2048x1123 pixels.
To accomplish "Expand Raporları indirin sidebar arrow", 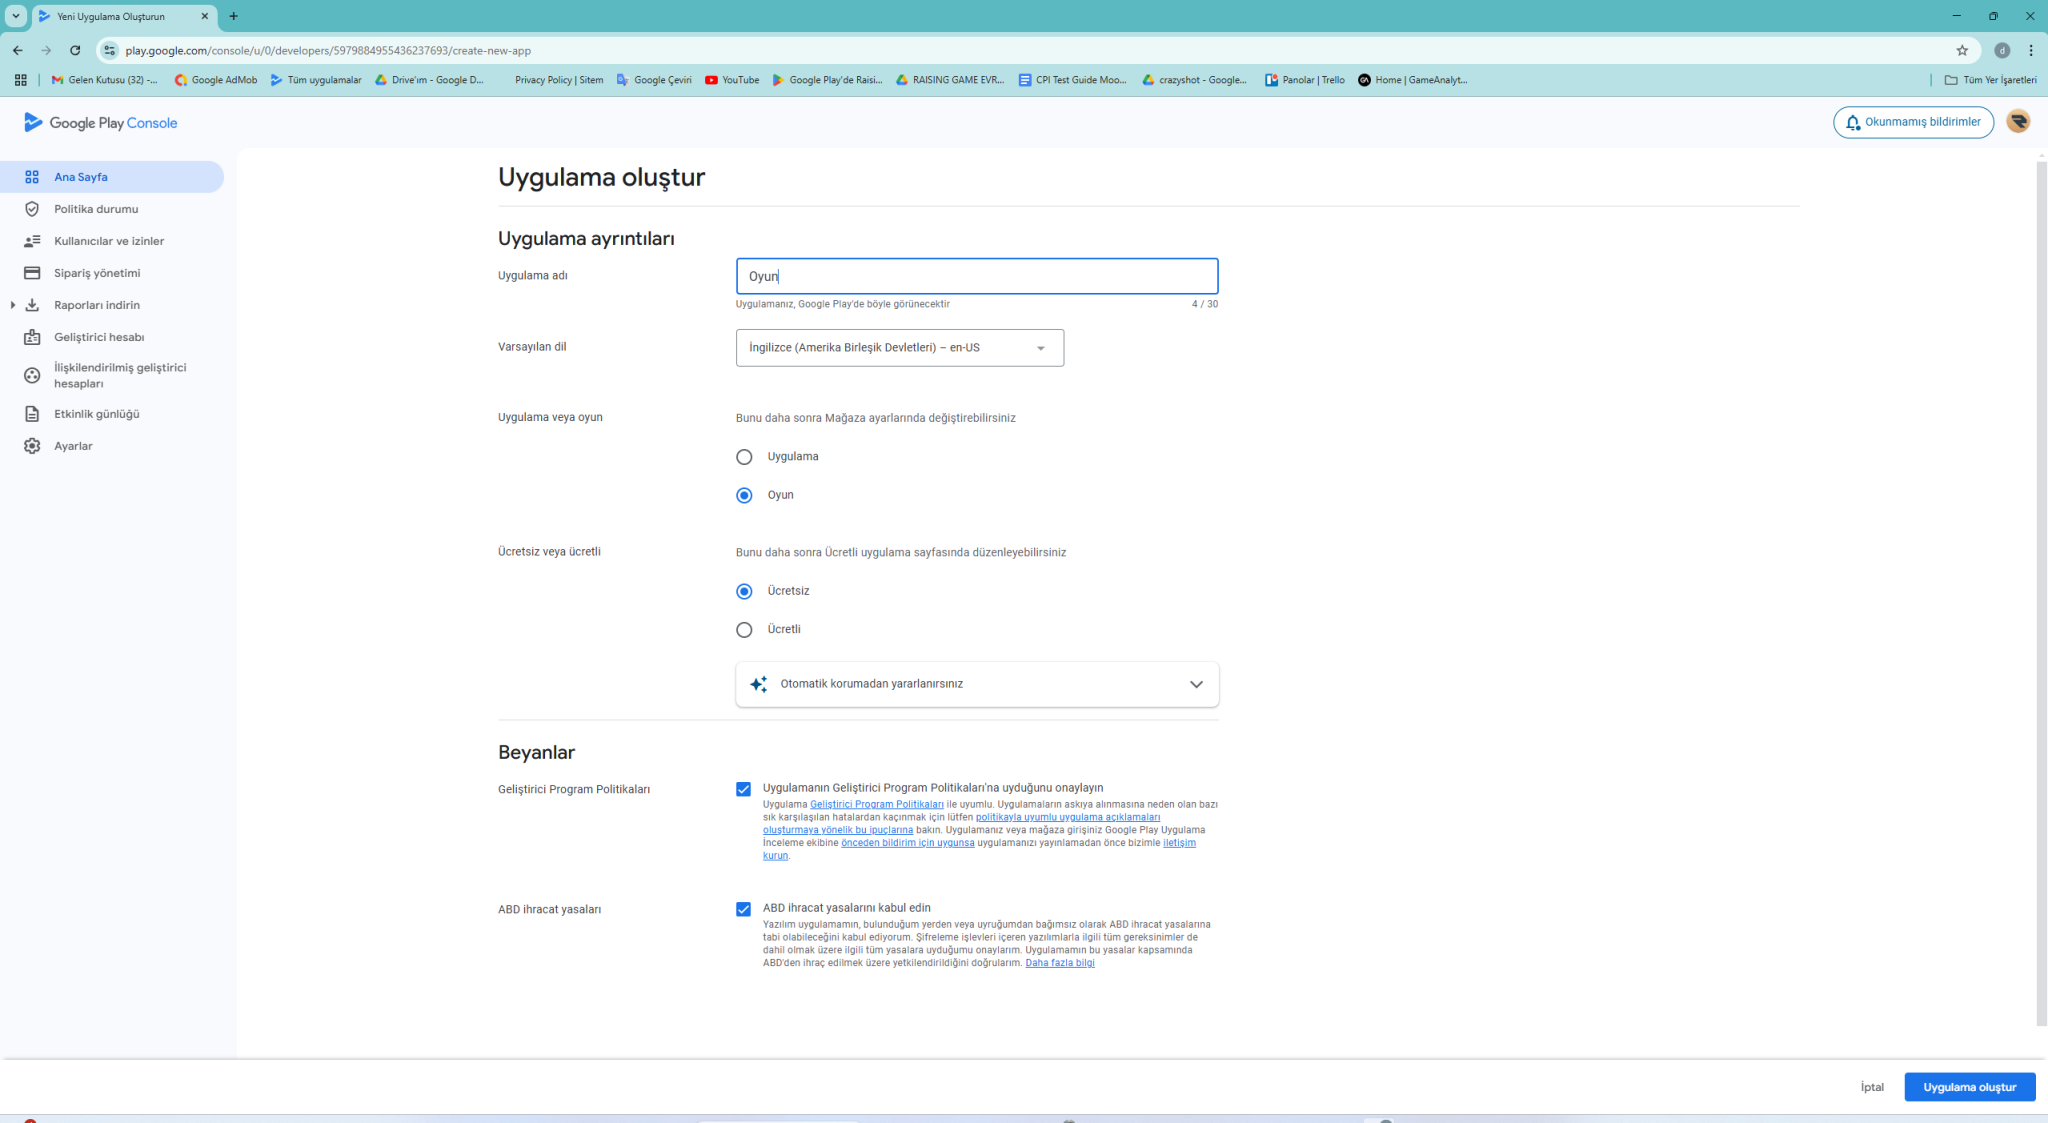I will coord(12,305).
